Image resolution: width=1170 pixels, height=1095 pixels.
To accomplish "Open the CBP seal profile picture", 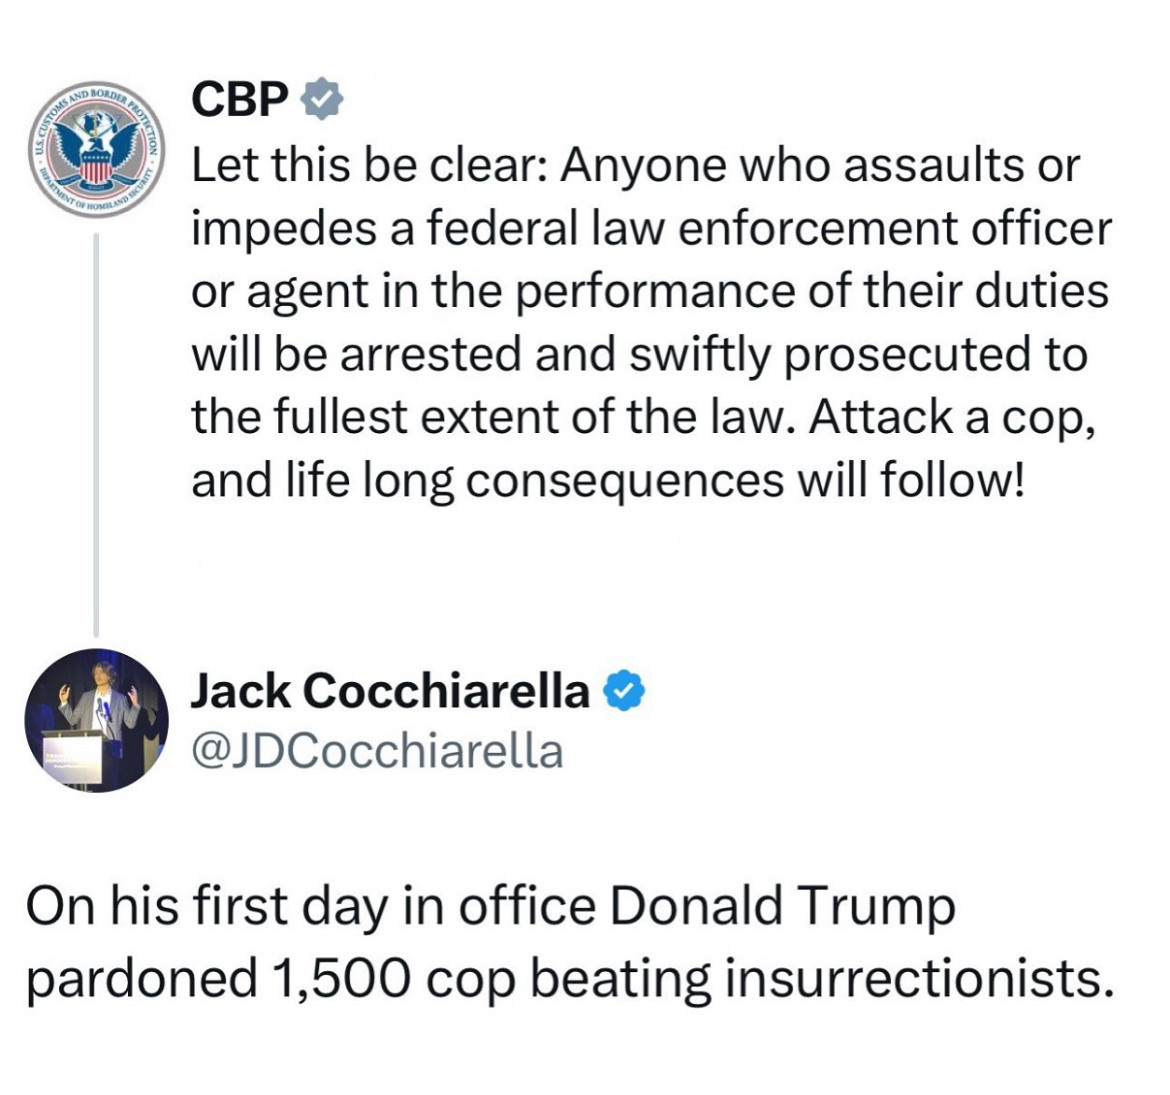I will pos(96,145).
